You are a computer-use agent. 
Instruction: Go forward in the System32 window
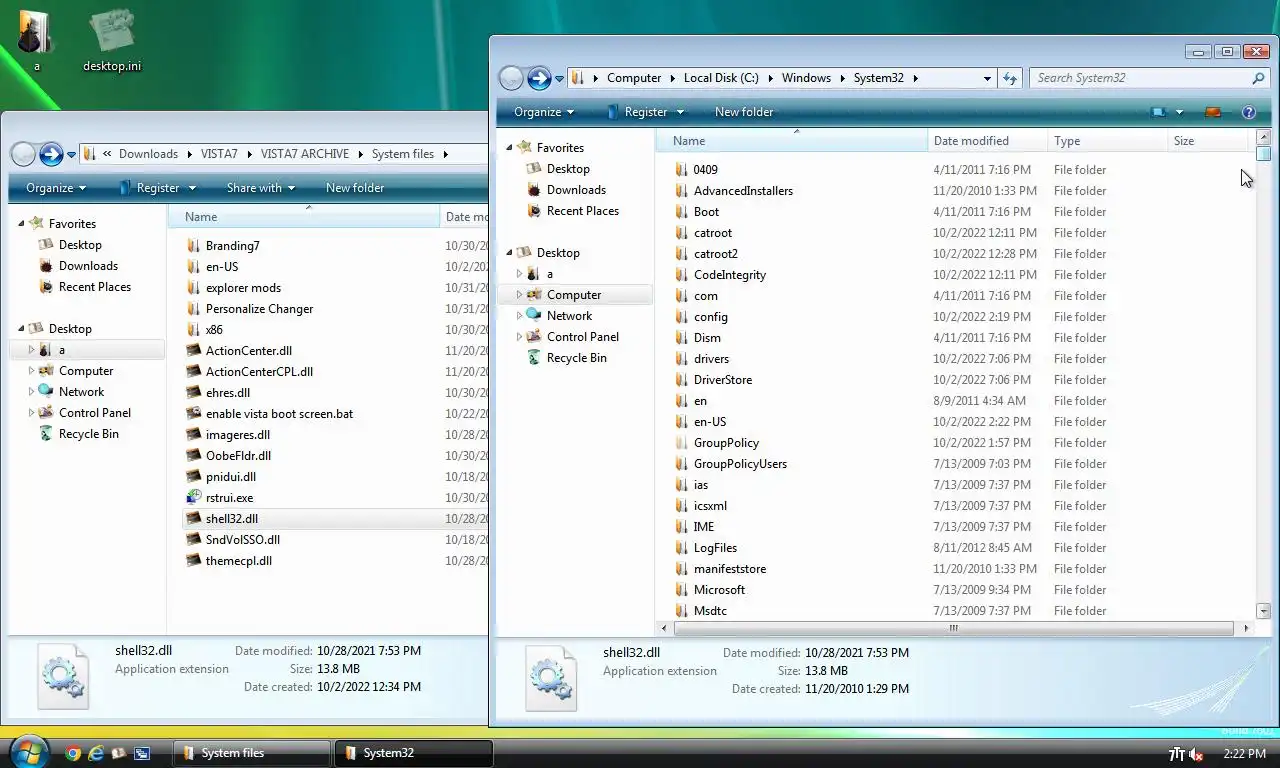539,78
